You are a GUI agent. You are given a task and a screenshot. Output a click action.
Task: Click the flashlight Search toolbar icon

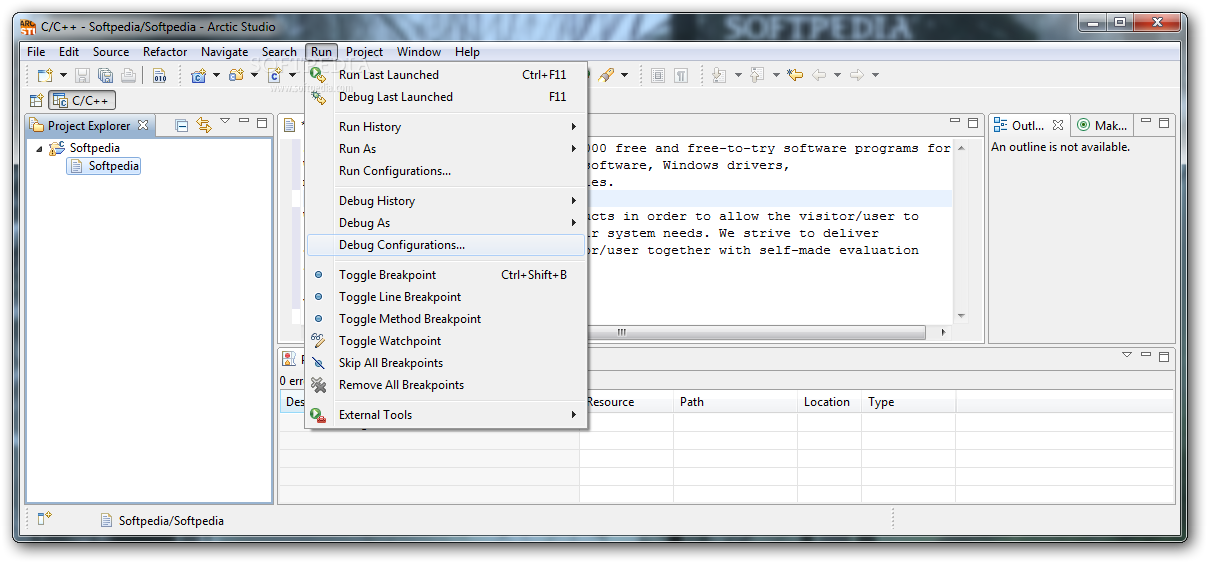point(606,75)
